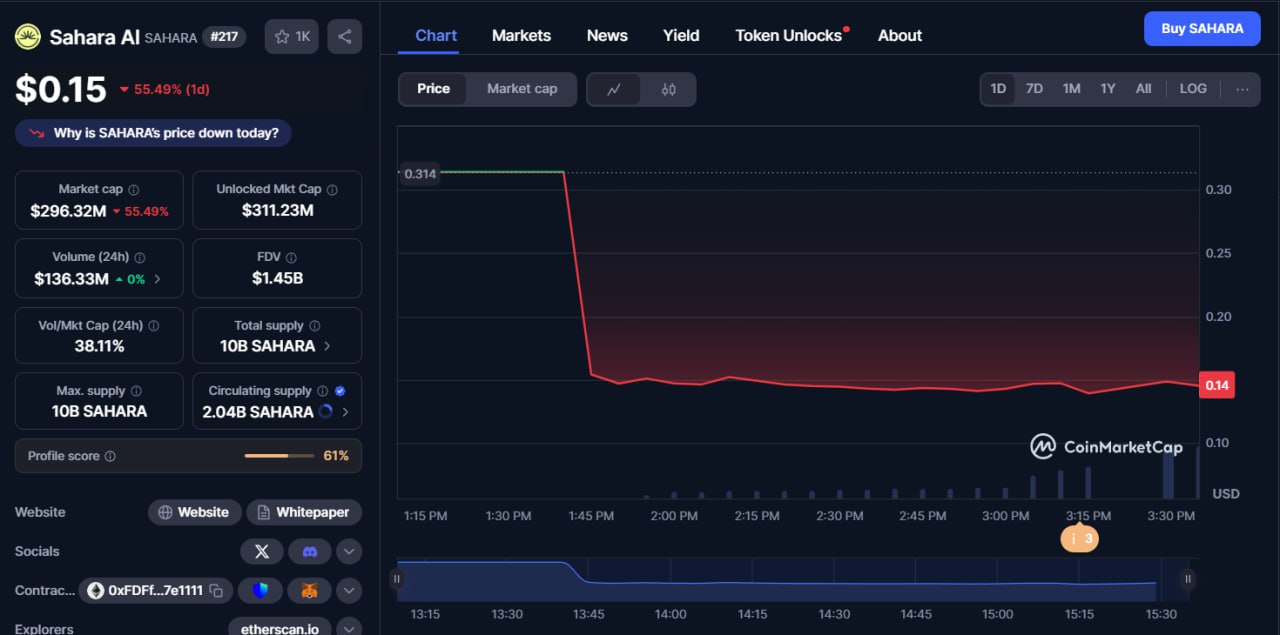Switch chart to candlestick view icon
The height and width of the screenshot is (635, 1280).
tap(669, 89)
